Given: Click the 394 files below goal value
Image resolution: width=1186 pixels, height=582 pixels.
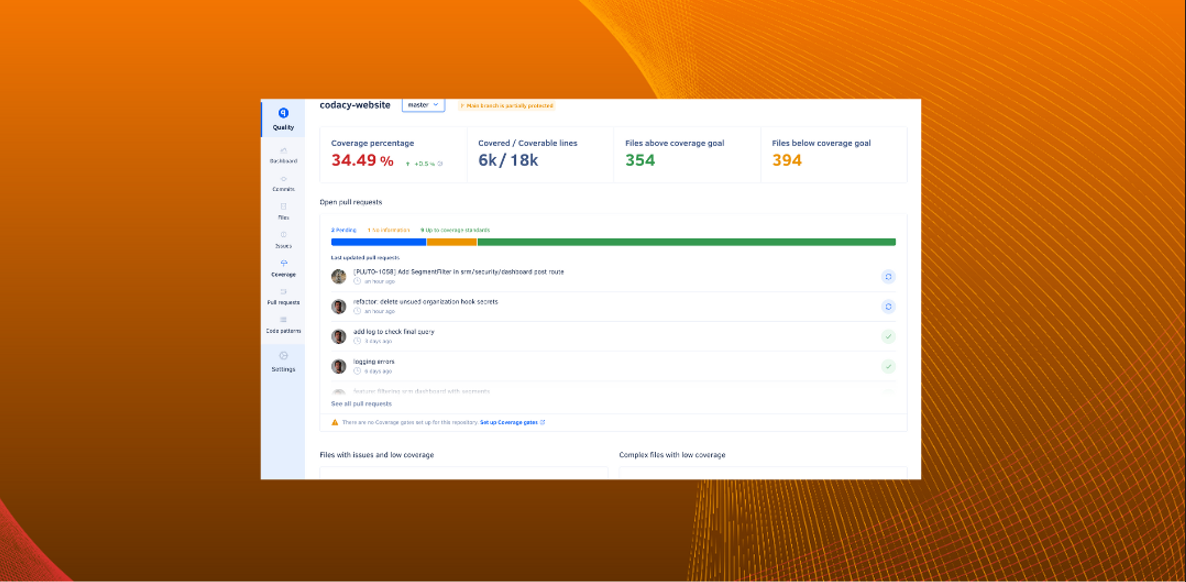Looking at the screenshot, I should point(787,160).
